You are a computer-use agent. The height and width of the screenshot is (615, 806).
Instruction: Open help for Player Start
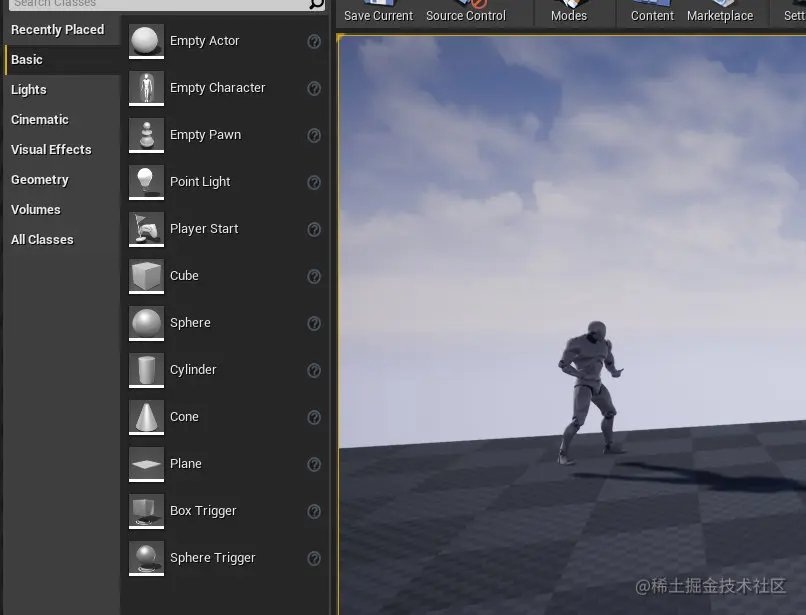coord(314,229)
